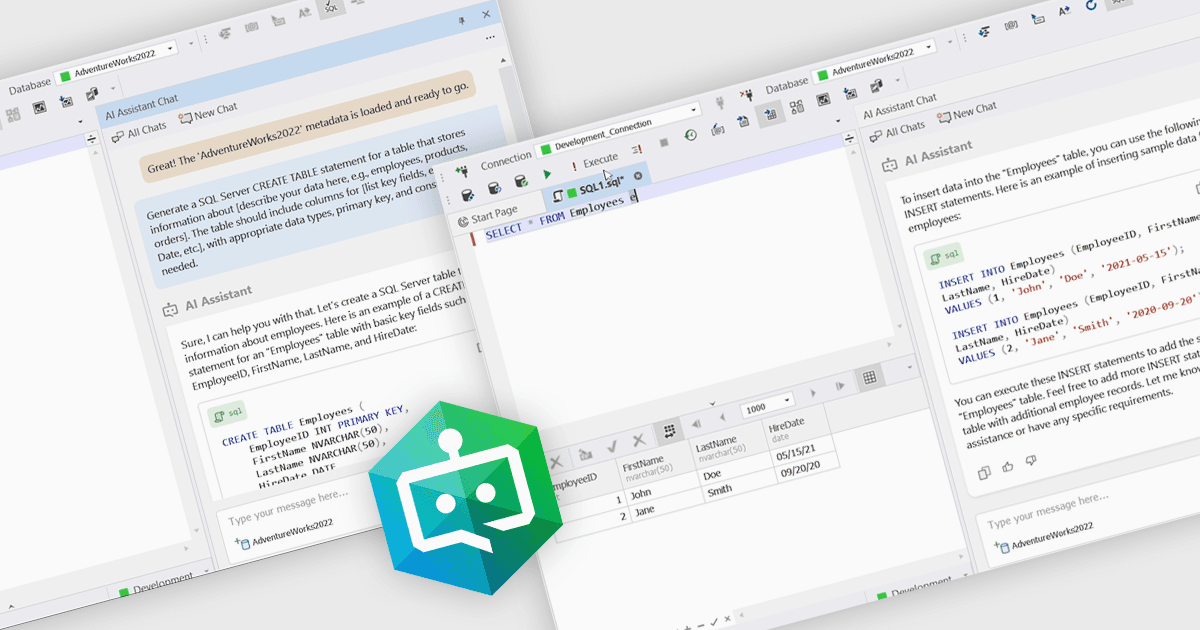Click the thumbs down icon under right AI reply

click(1031, 460)
